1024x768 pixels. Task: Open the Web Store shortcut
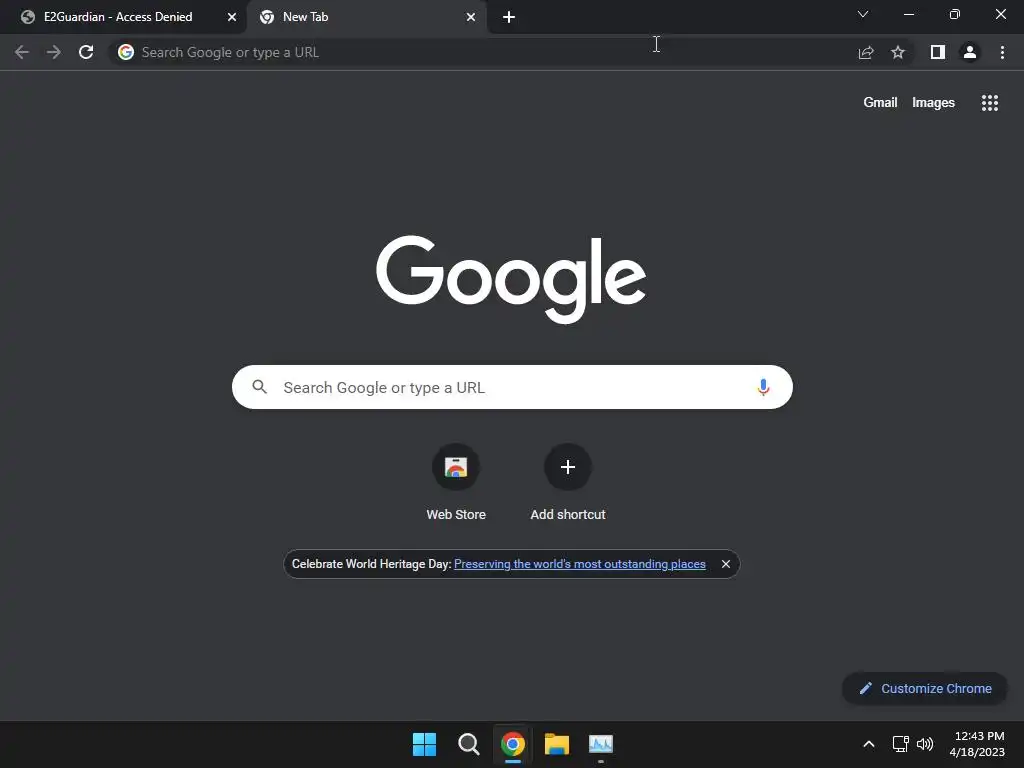(456, 483)
